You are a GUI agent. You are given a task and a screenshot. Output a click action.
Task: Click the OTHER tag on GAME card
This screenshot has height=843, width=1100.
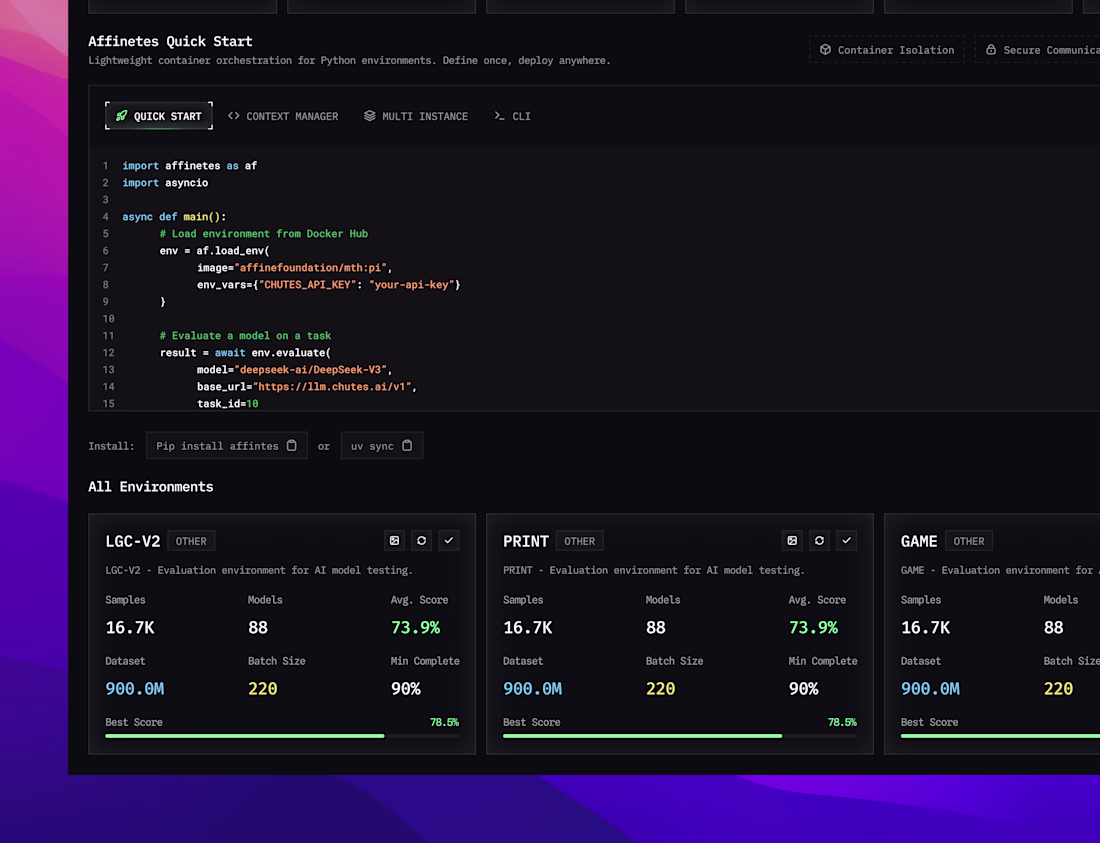coord(969,541)
